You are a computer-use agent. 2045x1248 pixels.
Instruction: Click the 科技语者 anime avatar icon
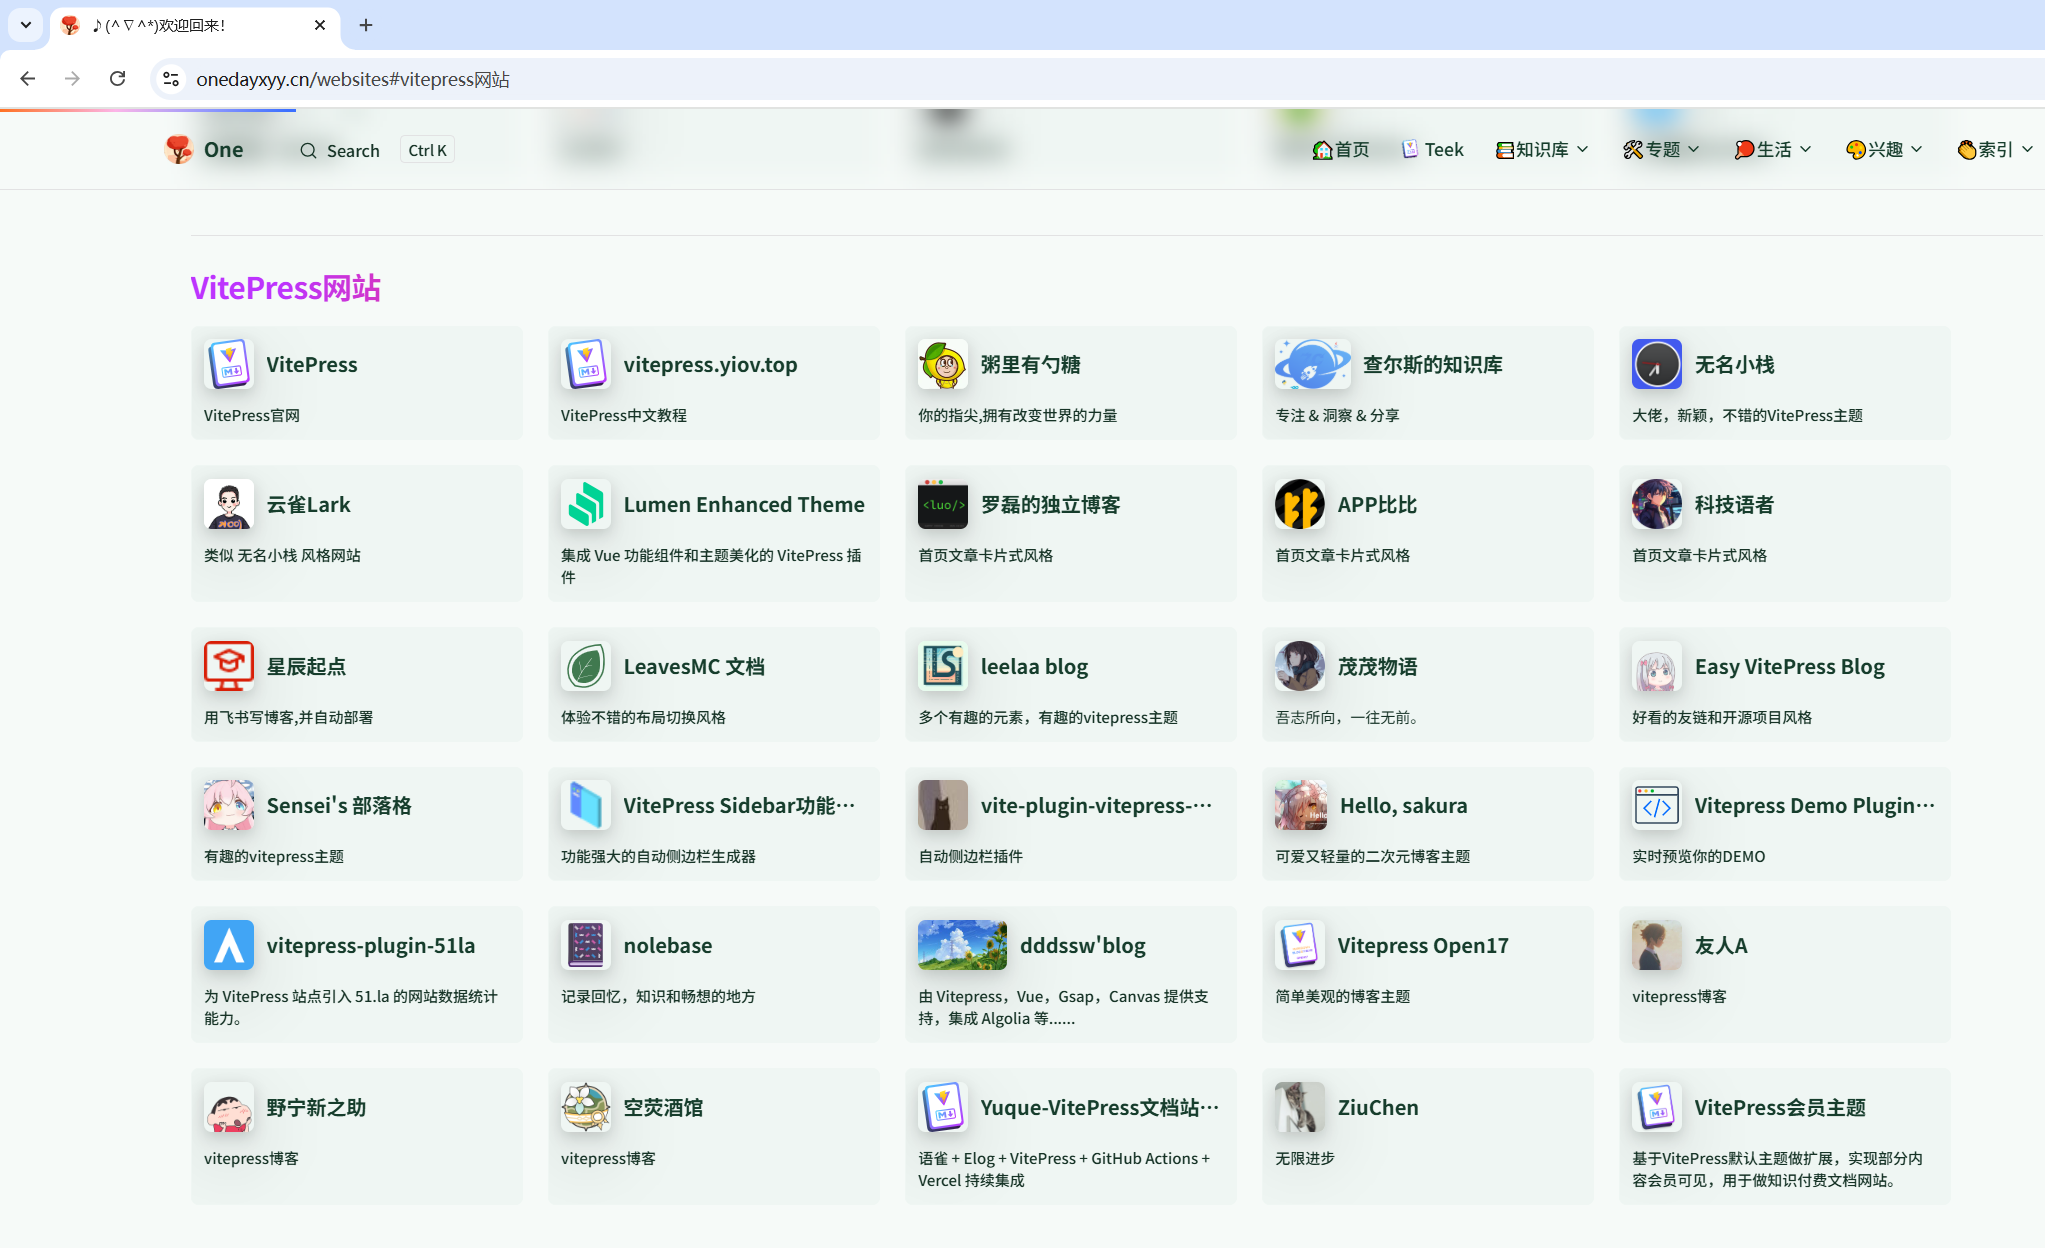tap(1657, 504)
